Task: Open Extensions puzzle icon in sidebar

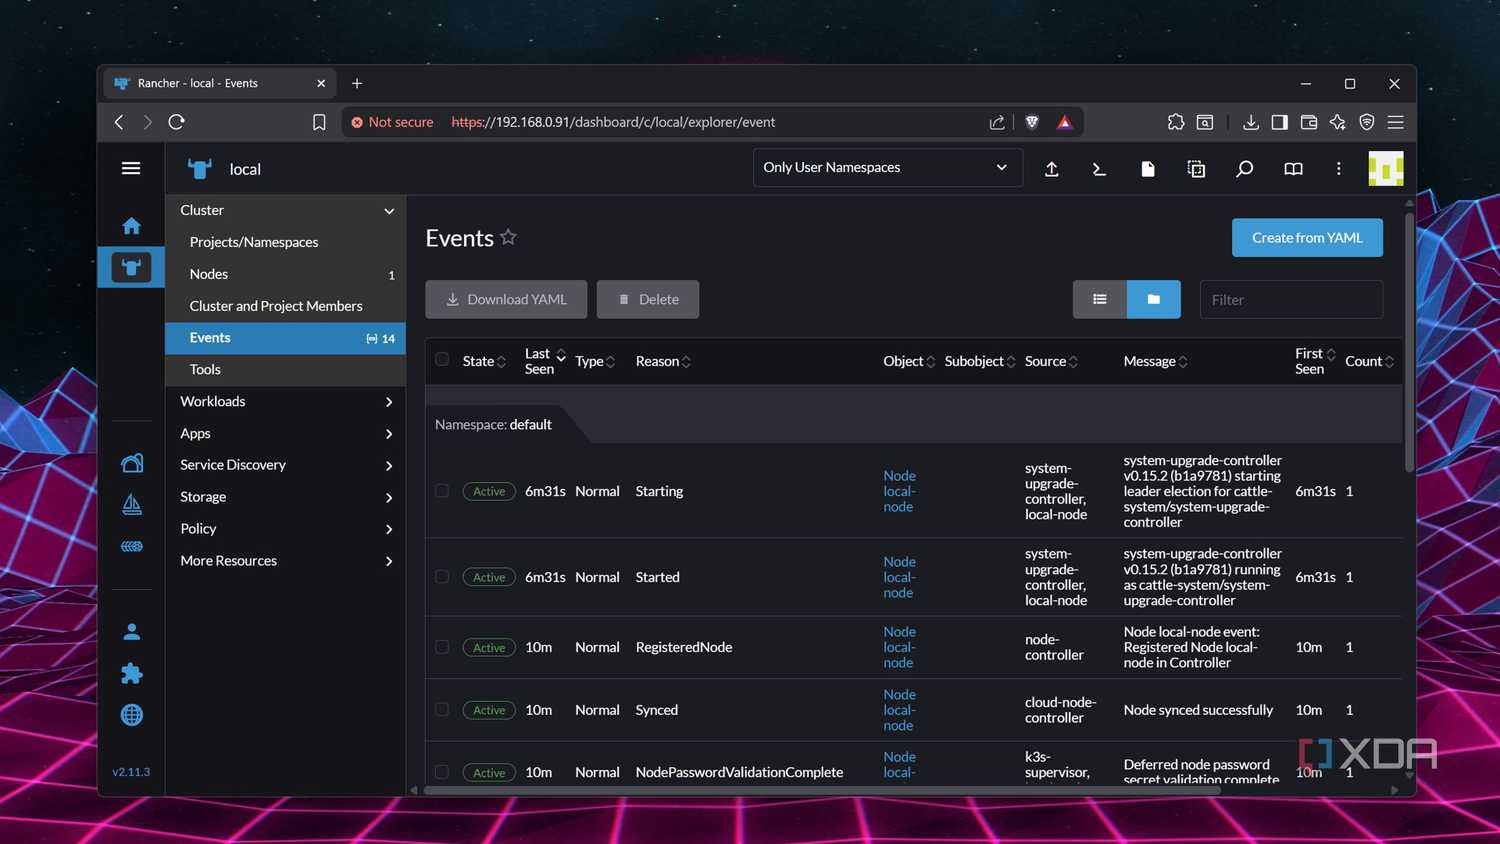Action: click(131, 673)
